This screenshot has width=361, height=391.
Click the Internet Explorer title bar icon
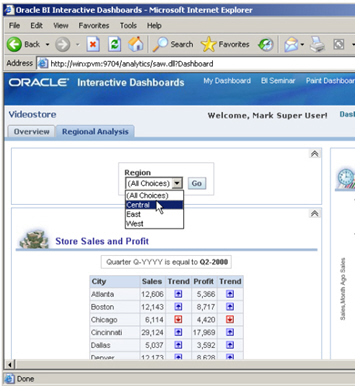pyautogui.click(x=9, y=10)
